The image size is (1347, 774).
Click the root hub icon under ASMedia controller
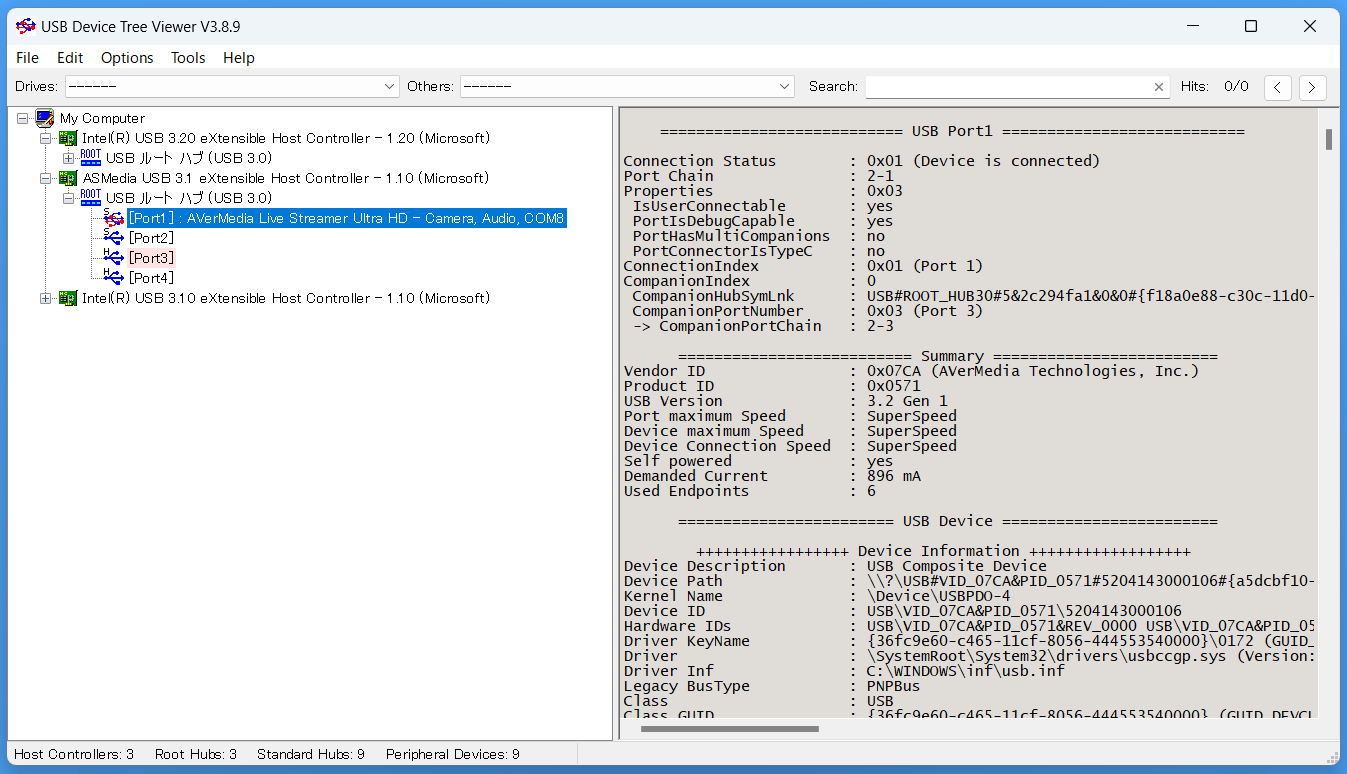tap(91, 198)
